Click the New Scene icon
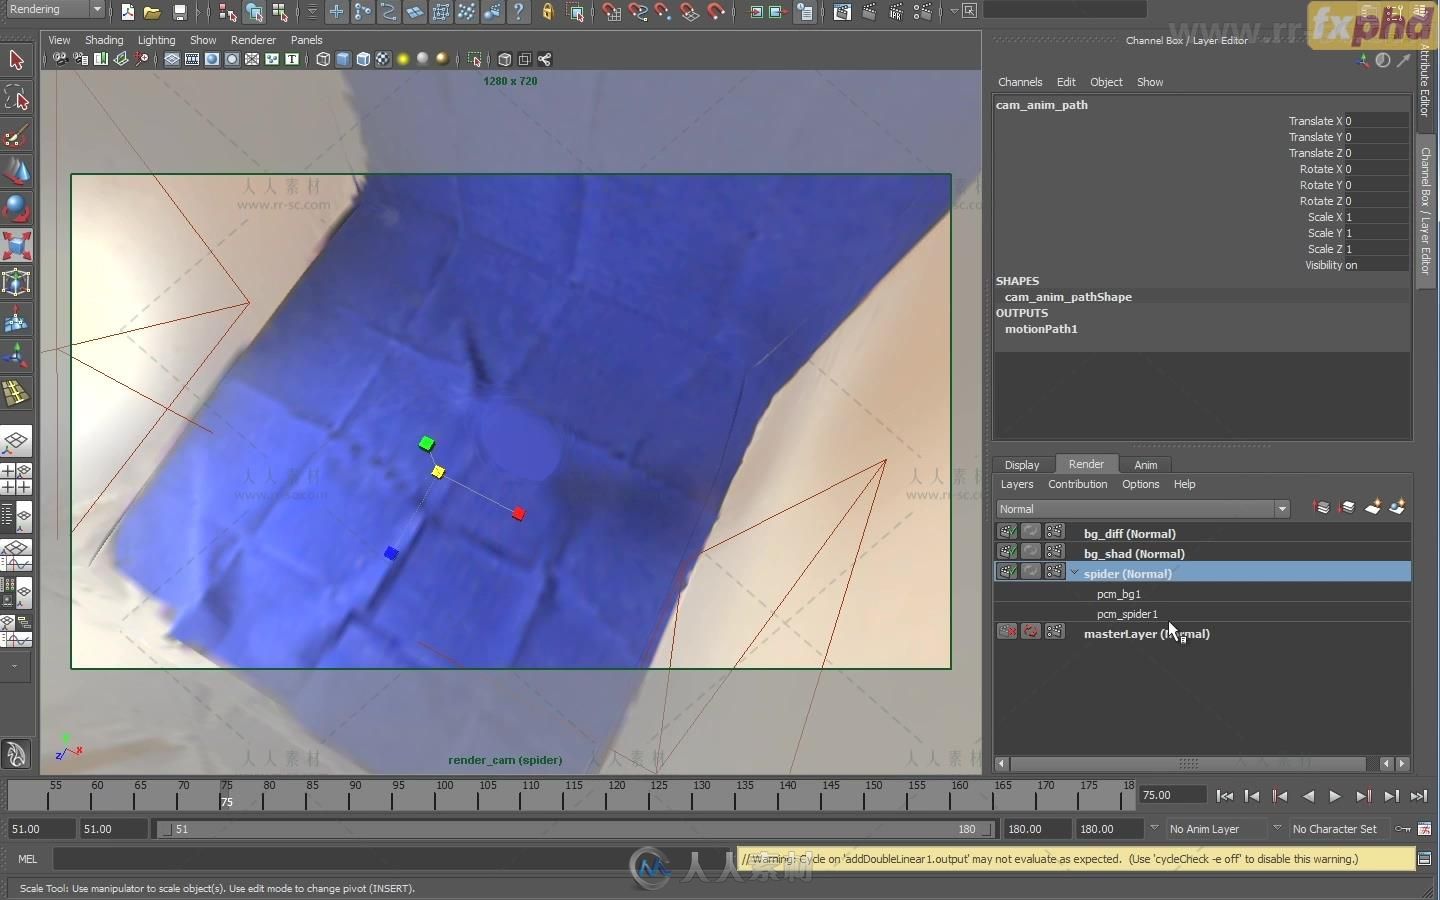Image resolution: width=1440 pixels, height=900 pixels. (127, 12)
